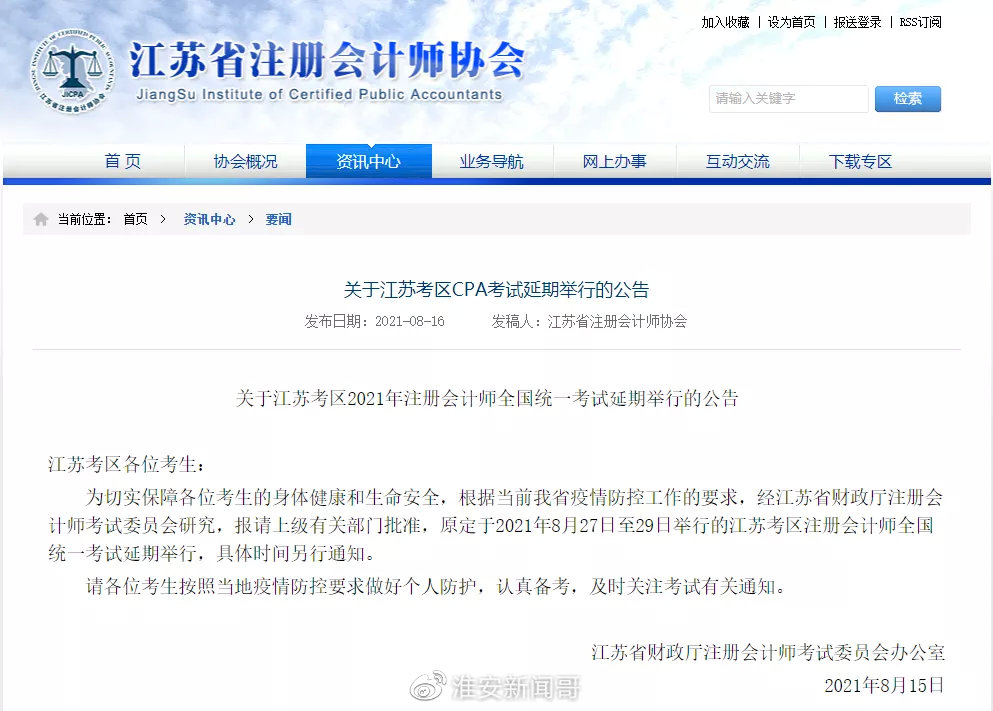Click 资讯中心 in the breadcrumb path

[209, 219]
